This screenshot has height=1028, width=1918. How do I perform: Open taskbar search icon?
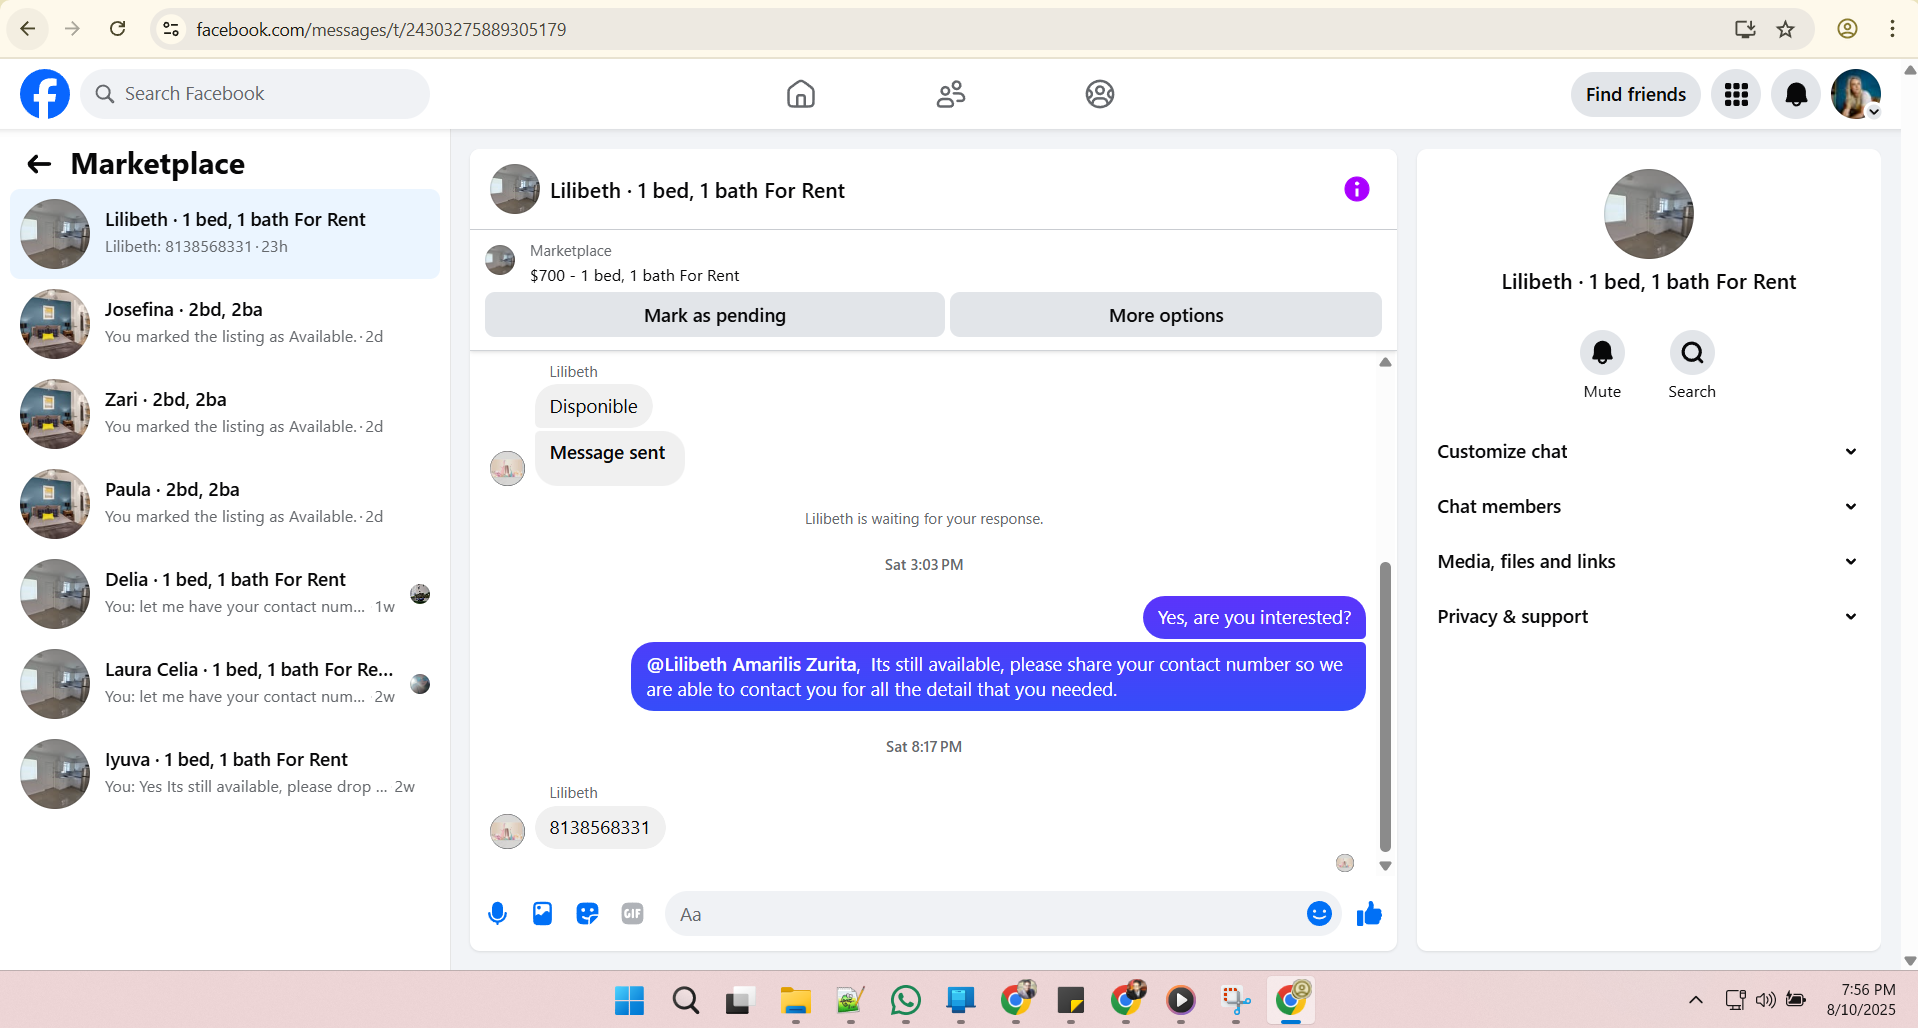[x=685, y=1000]
